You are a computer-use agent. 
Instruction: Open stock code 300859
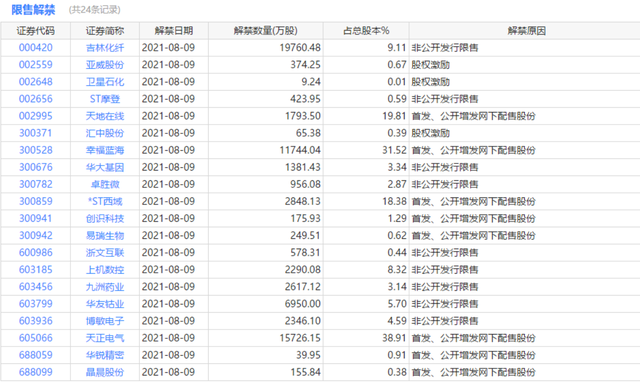[x=36, y=202]
